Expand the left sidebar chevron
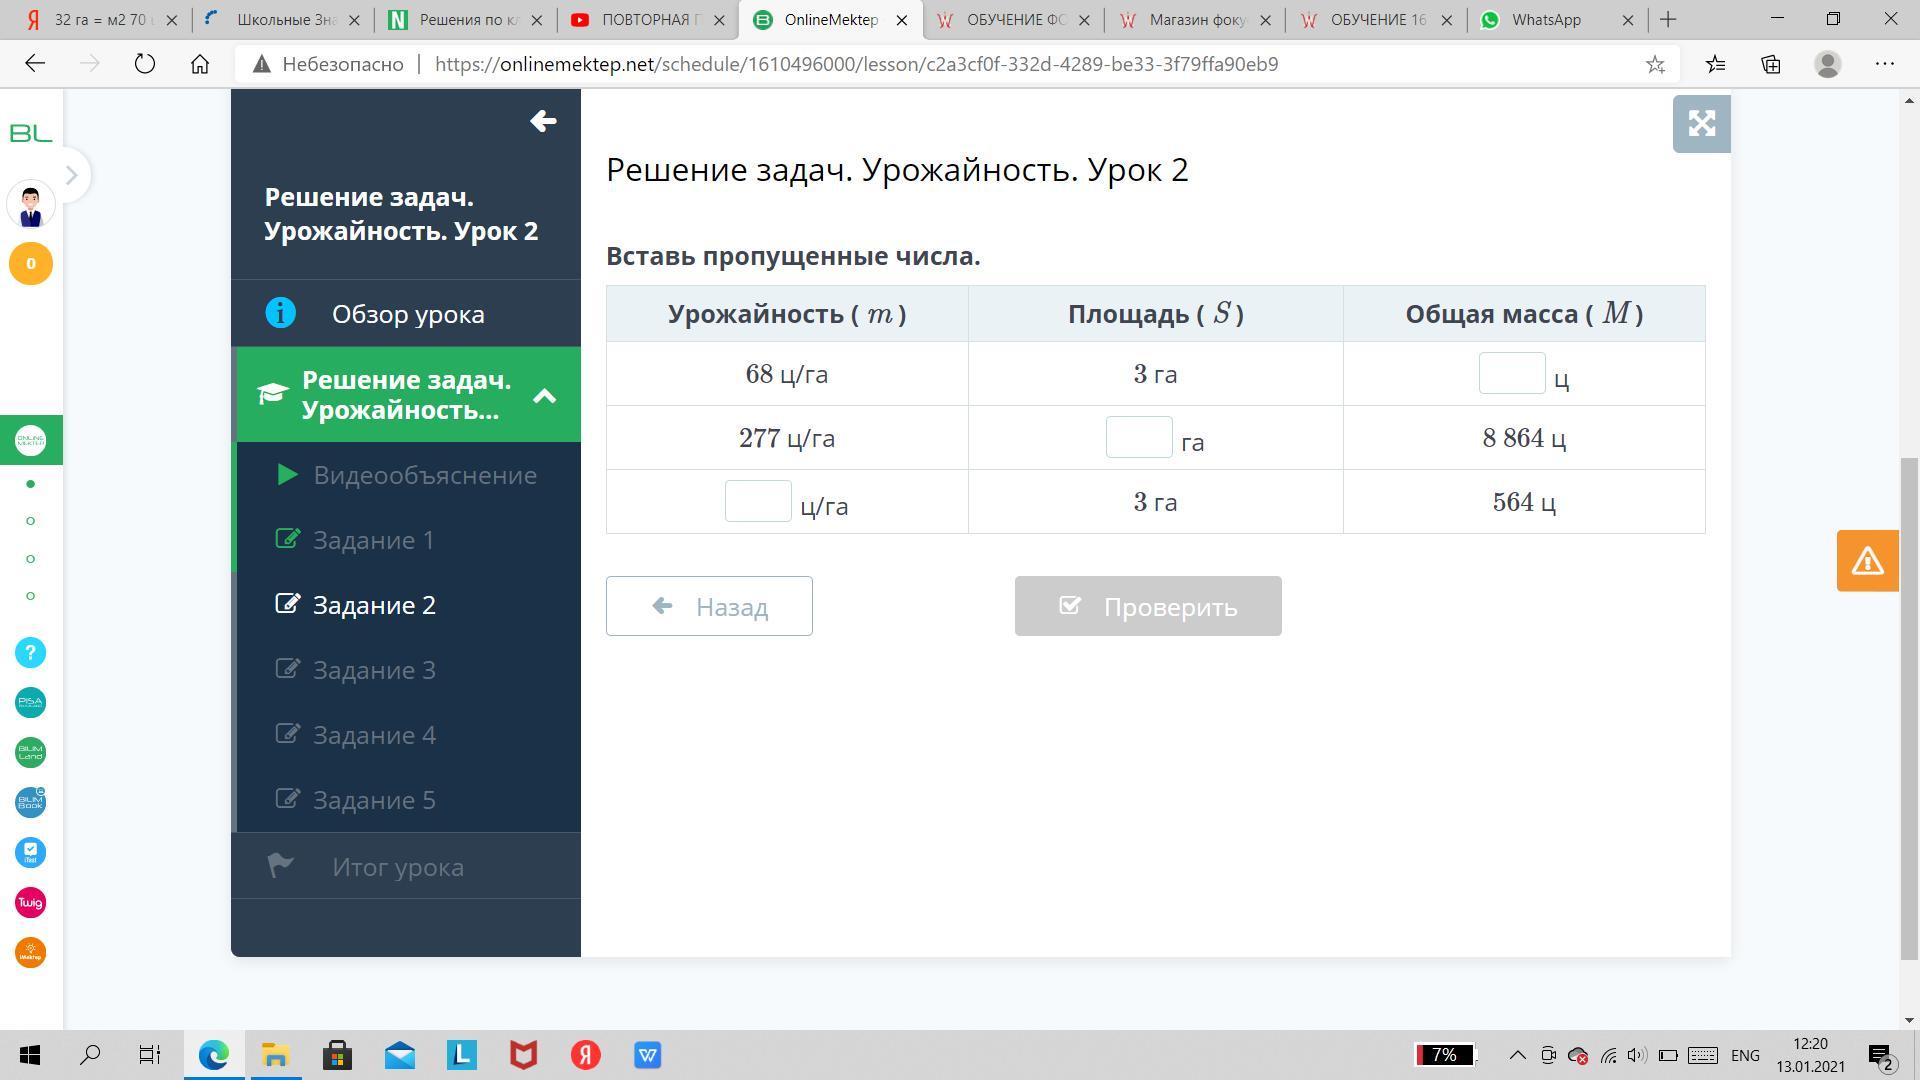The image size is (1920, 1080). pyautogui.click(x=71, y=175)
